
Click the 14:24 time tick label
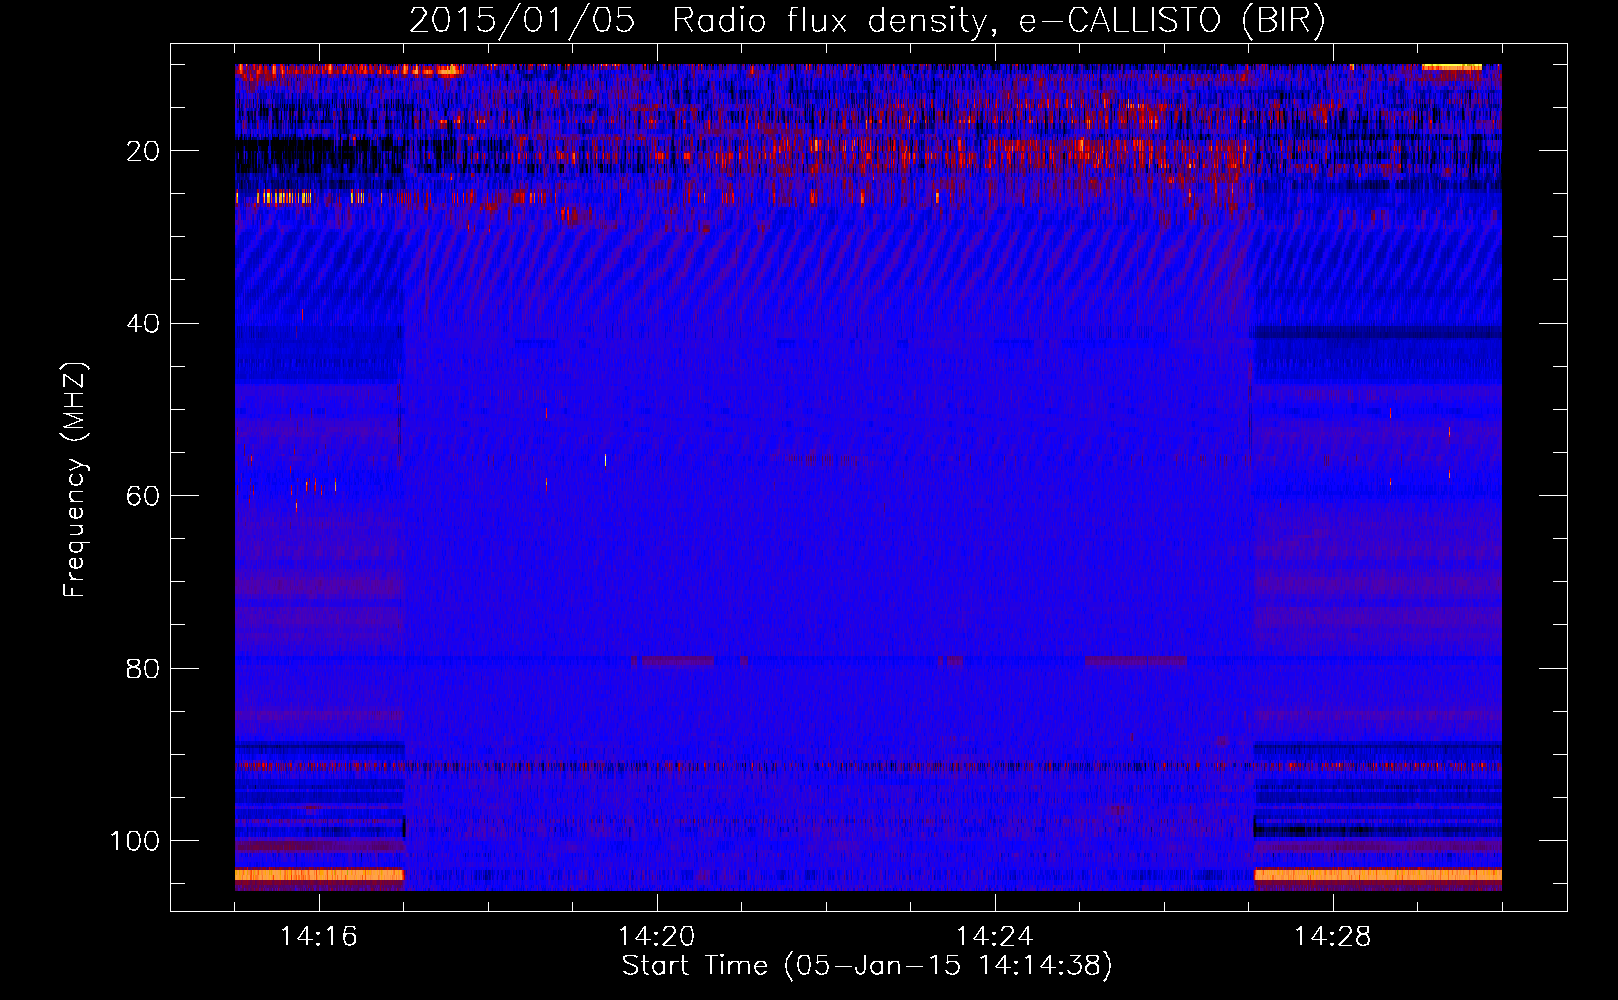coord(995,937)
